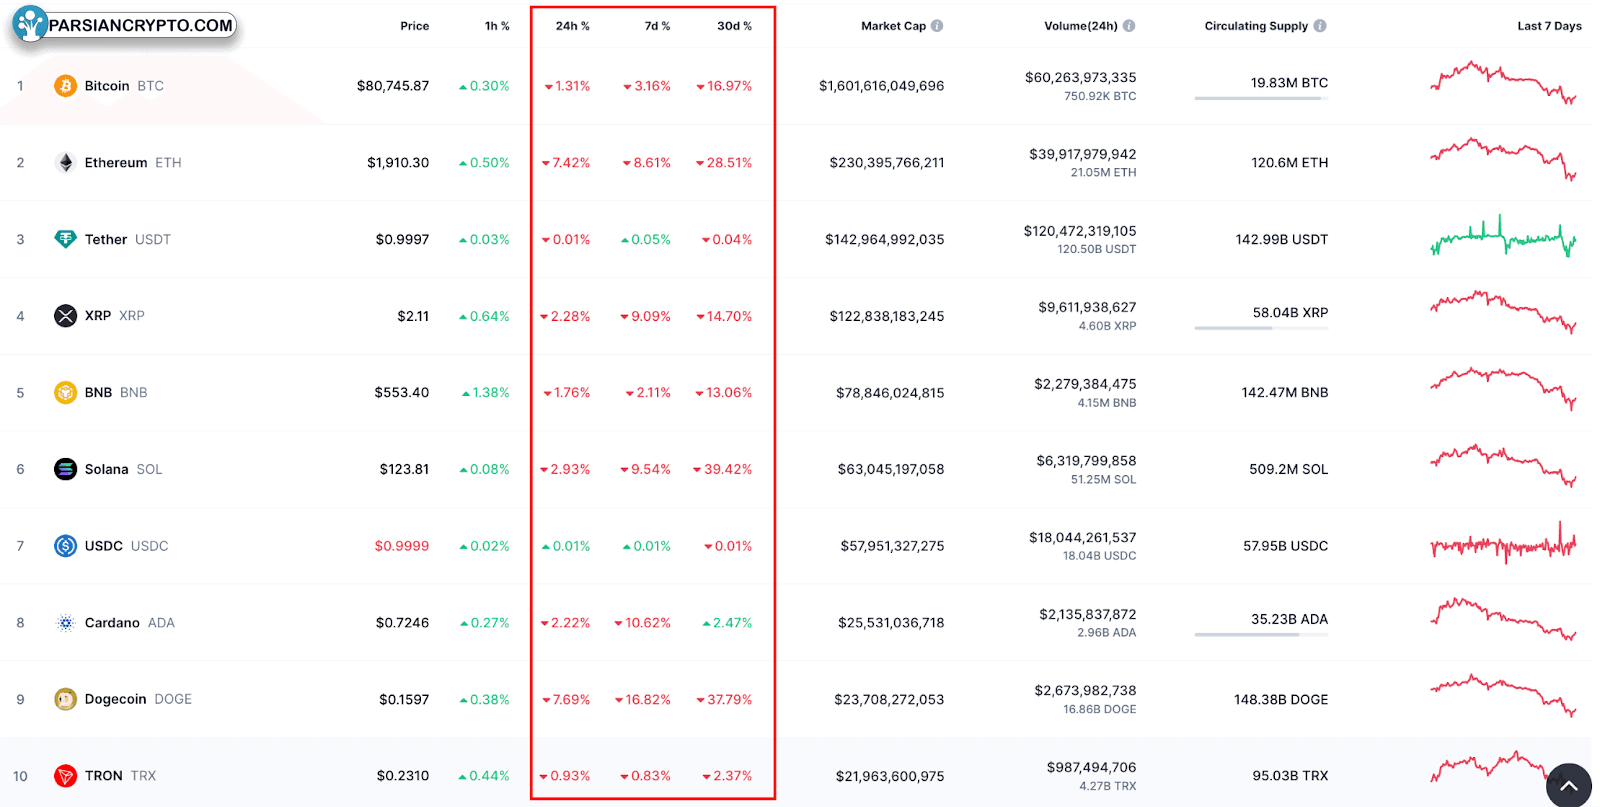Click XRP's Last 7 Days sparkline chart

[1503, 312]
